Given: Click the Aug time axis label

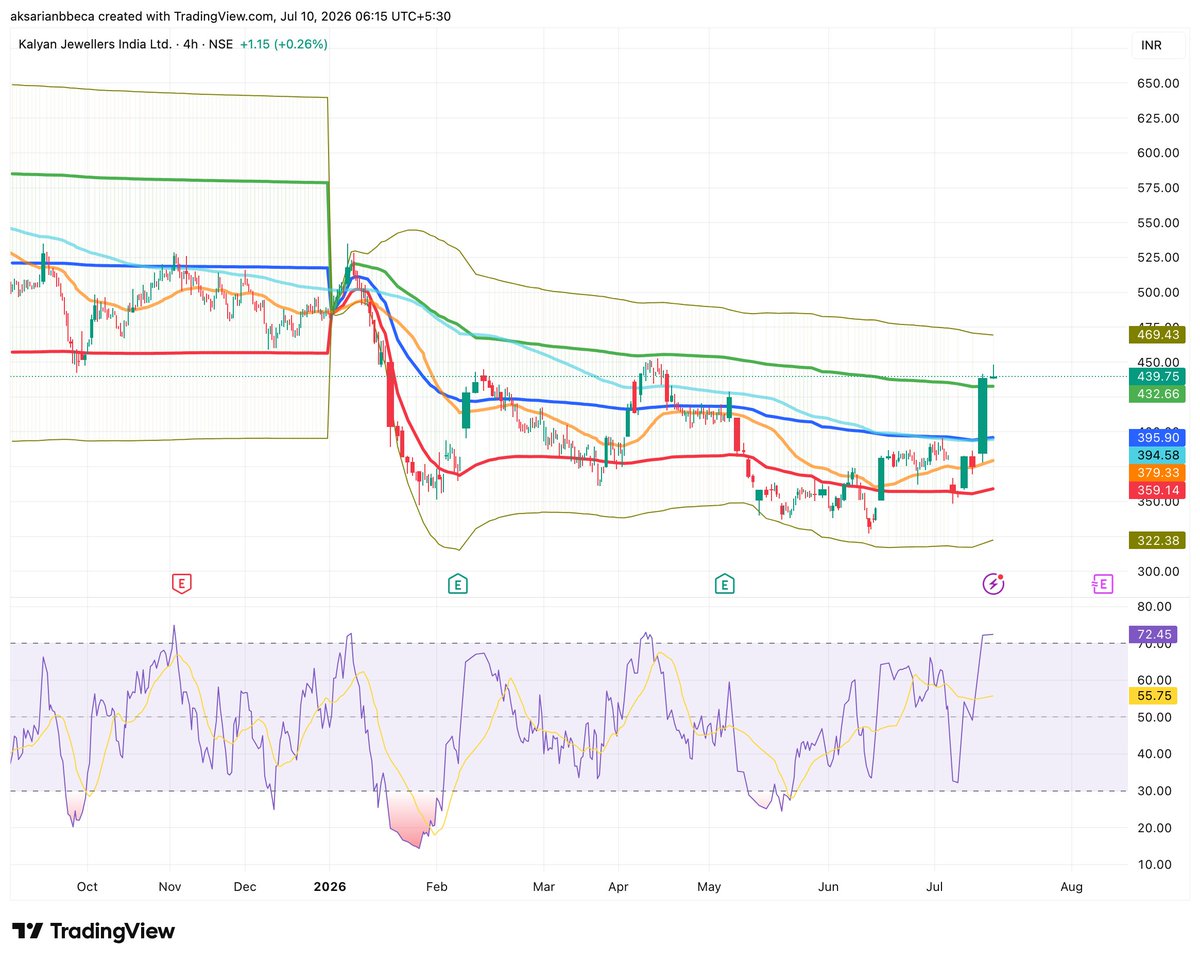Looking at the screenshot, I should pyautogui.click(x=1071, y=887).
